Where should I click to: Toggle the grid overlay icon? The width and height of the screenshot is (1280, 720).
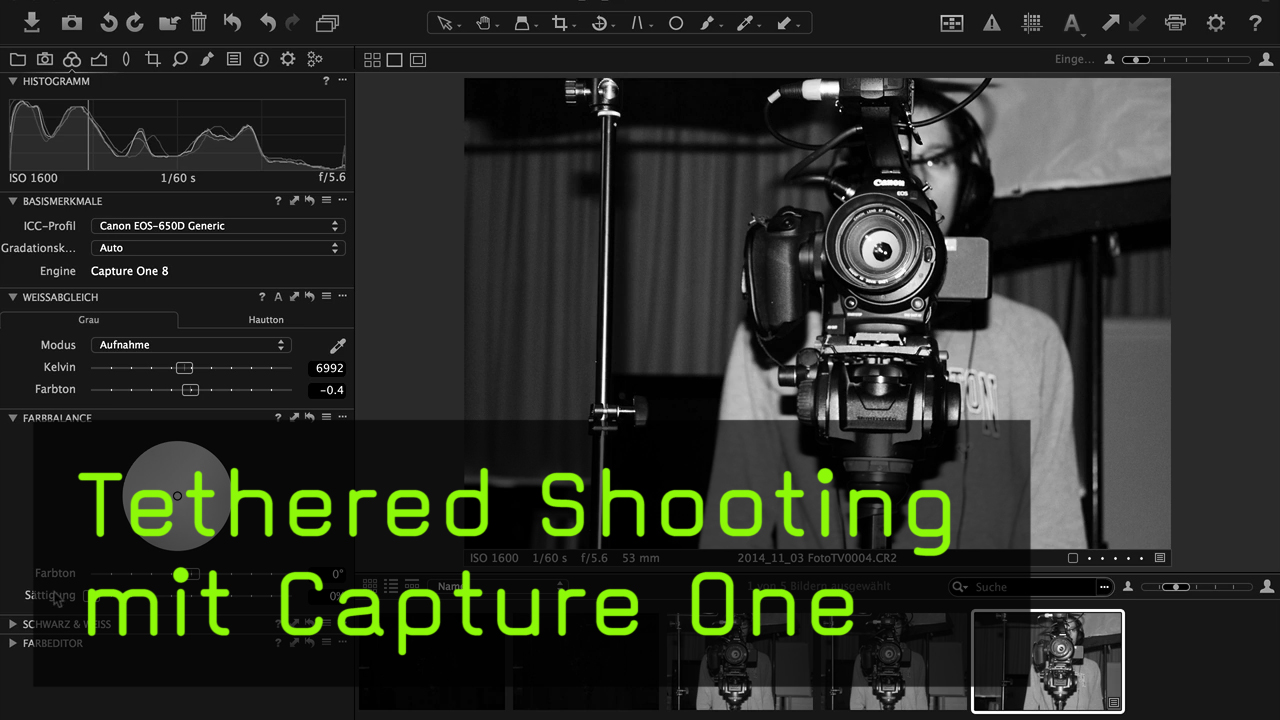pos(1031,22)
